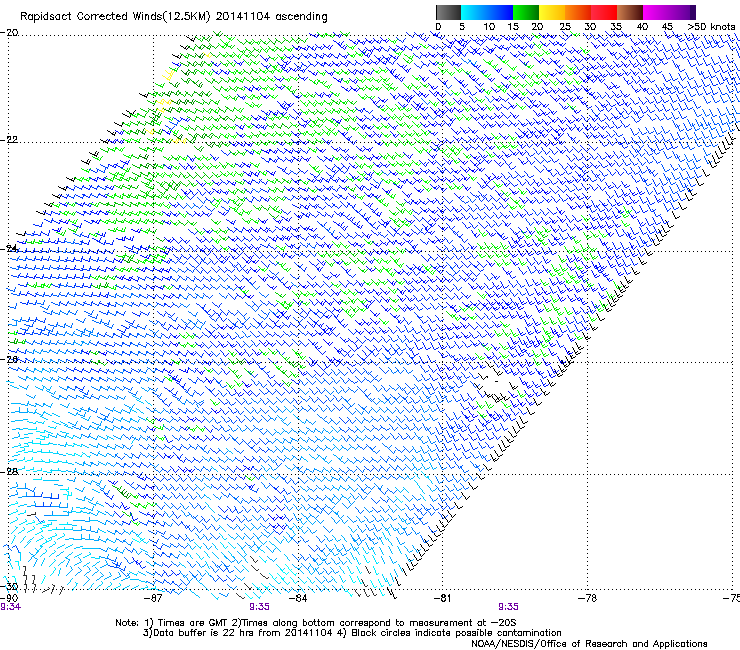Click the -84 longitude axis label
Image resolution: width=740 pixels, height=650 pixels.
click(298, 598)
